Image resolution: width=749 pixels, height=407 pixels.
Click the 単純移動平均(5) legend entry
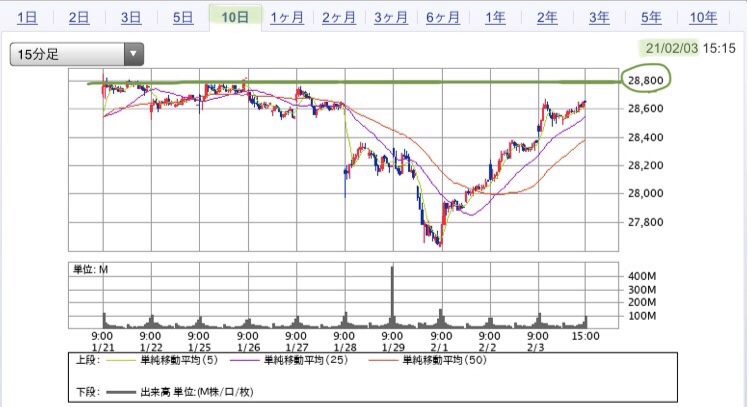pos(179,360)
